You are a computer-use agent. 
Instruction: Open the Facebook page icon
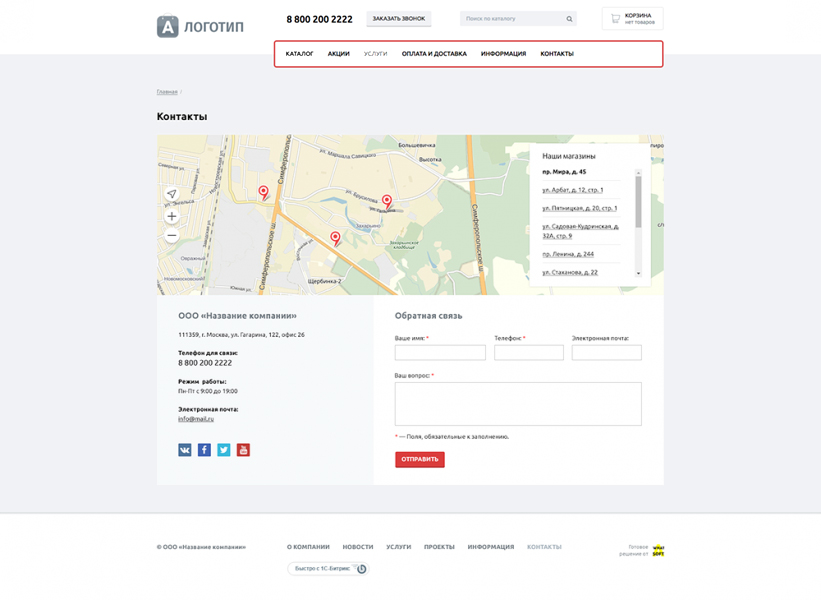204,450
